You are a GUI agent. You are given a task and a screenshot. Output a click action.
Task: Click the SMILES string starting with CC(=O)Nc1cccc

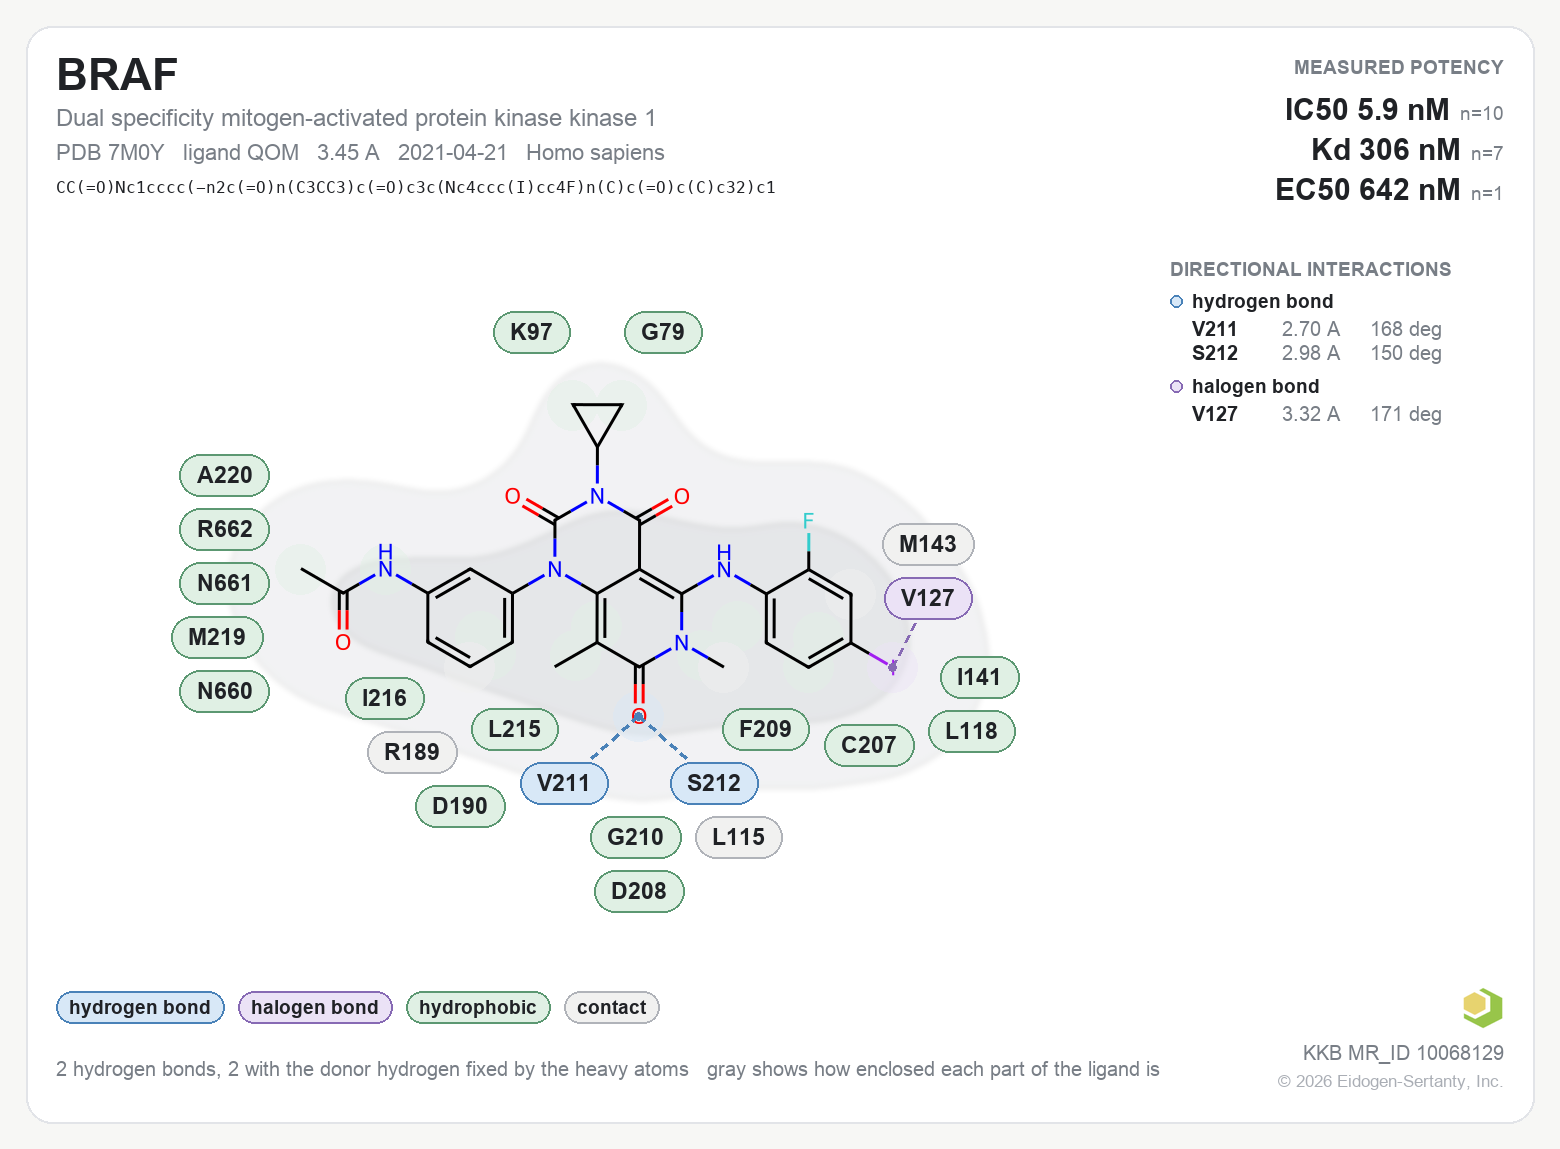tap(416, 187)
